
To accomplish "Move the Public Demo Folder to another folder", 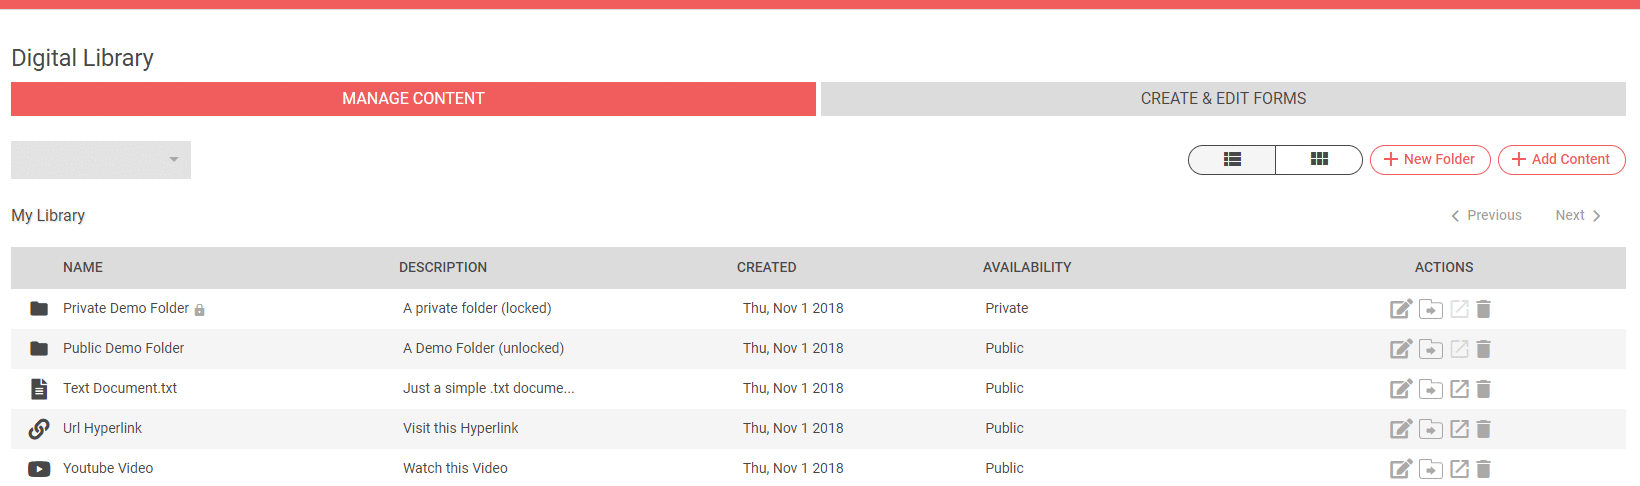I will [1431, 349].
